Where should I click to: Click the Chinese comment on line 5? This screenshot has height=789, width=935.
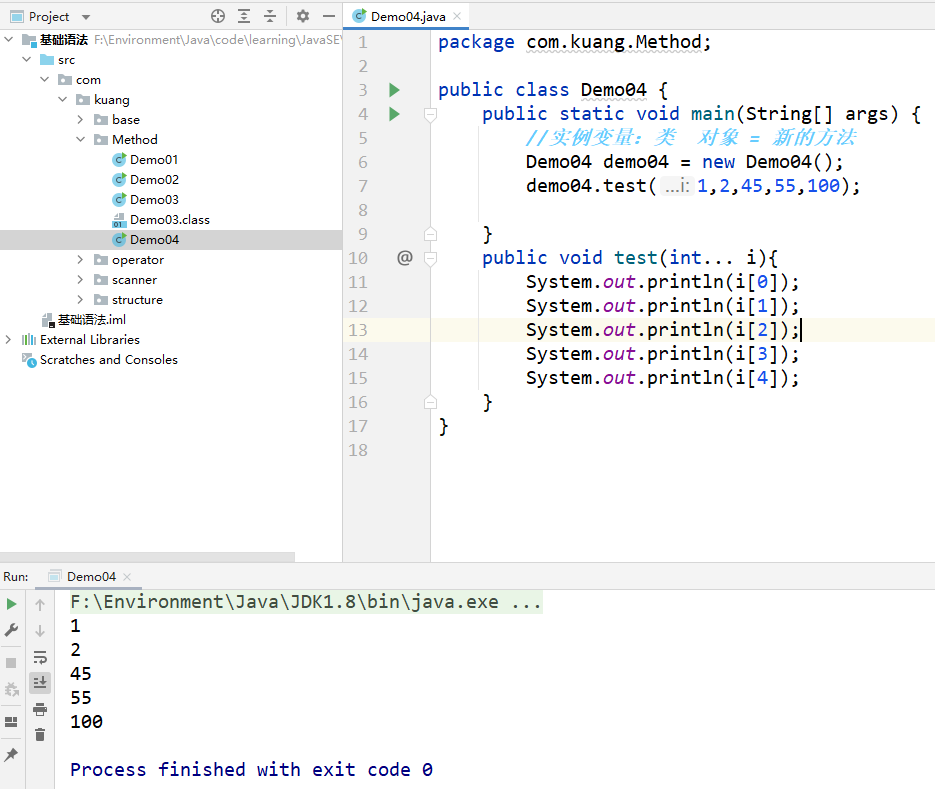click(691, 138)
